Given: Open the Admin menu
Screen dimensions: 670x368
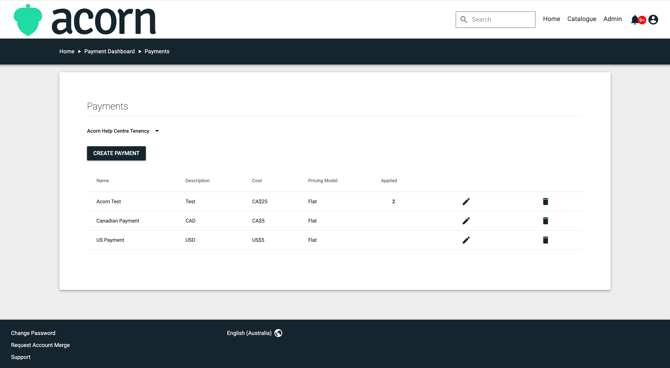Looking at the screenshot, I should pyautogui.click(x=612, y=19).
